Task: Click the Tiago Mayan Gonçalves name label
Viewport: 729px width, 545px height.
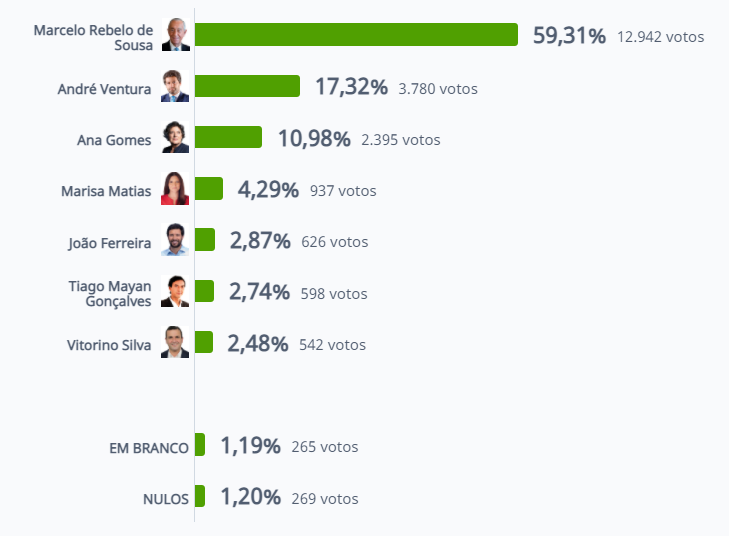Action: point(110,293)
